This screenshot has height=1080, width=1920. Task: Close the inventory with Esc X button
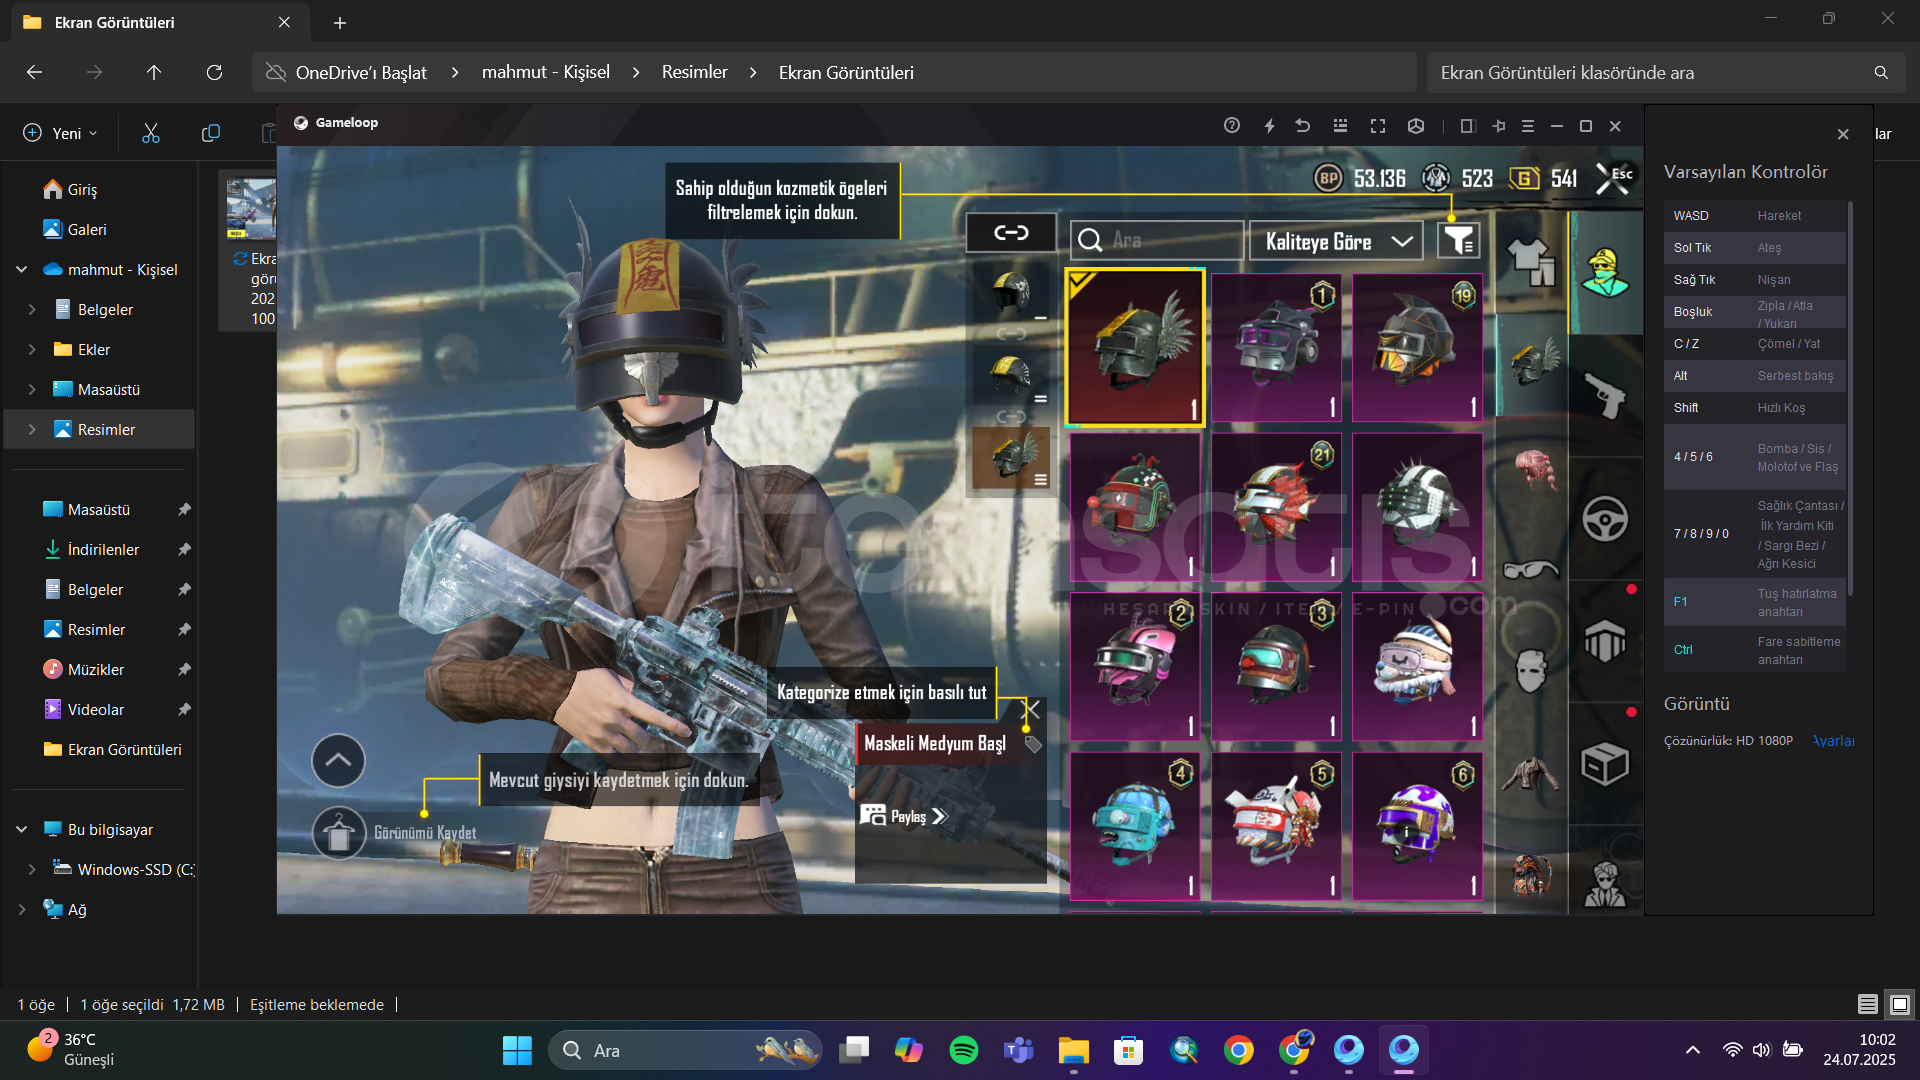tap(1613, 178)
